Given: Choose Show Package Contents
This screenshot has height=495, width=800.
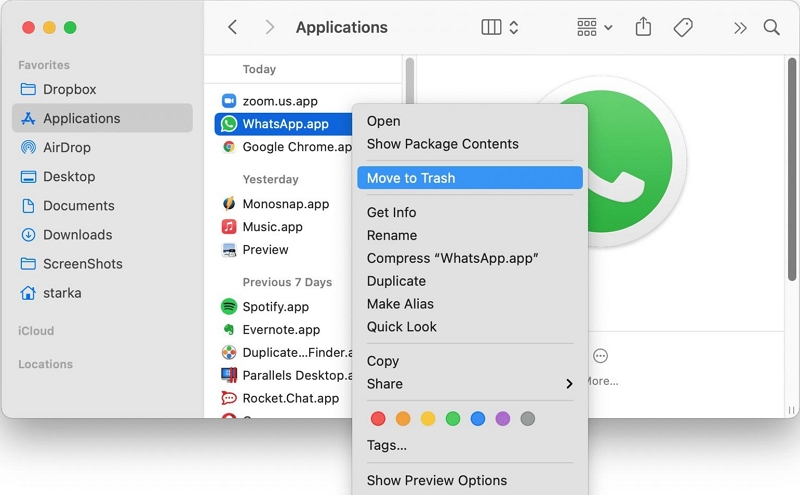Looking at the screenshot, I should pos(469,144).
